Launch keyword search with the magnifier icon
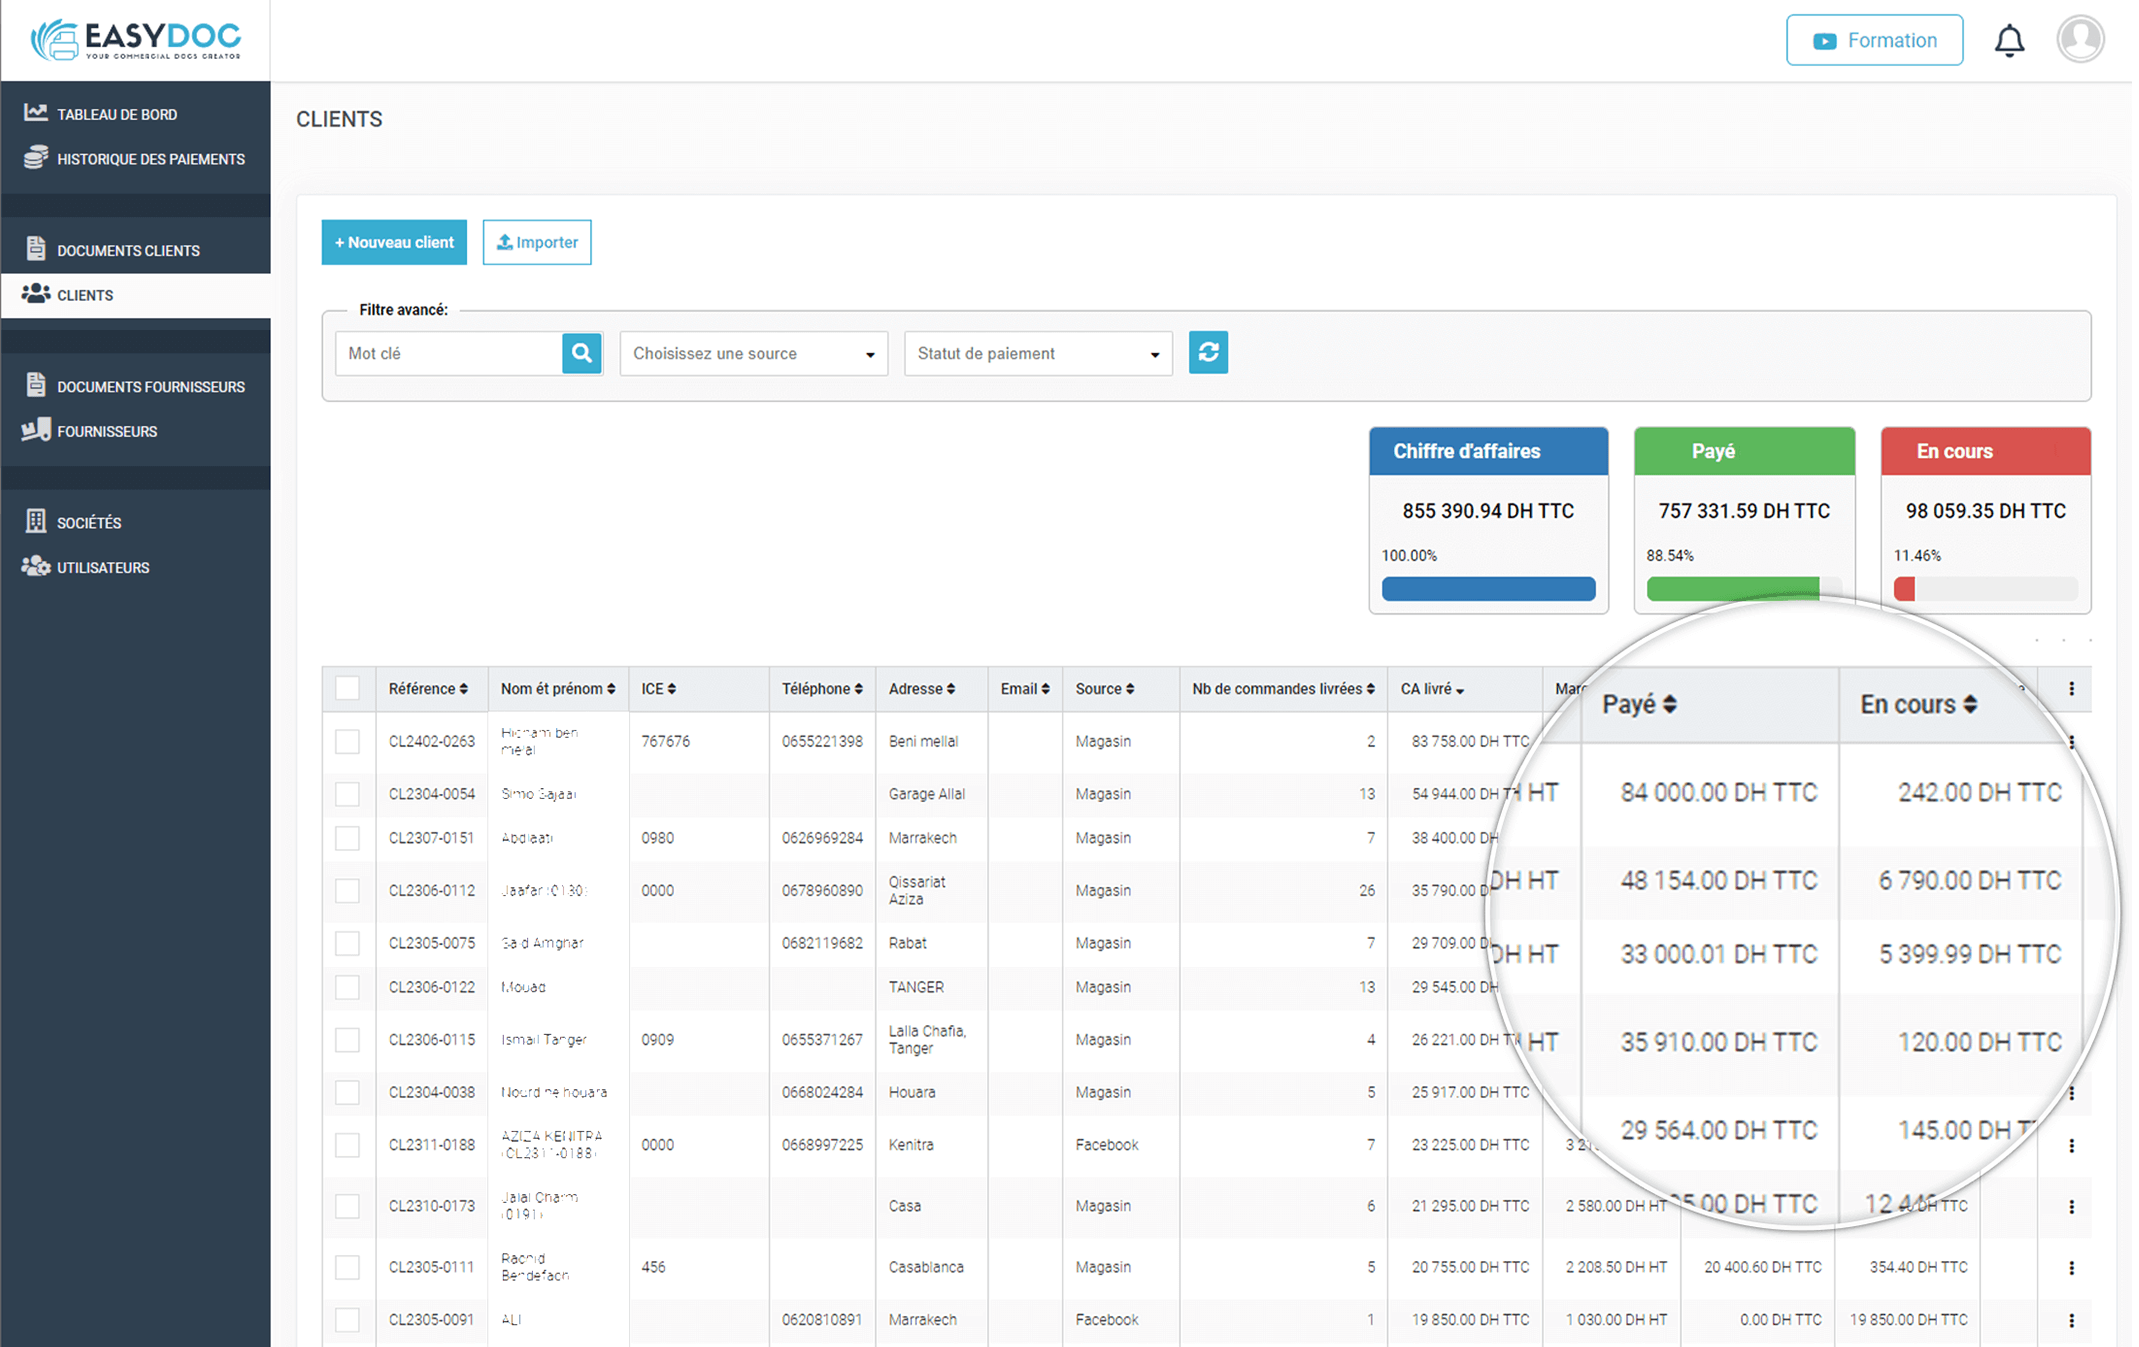Image resolution: width=2139 pixels, height=1347 pixels. 581,353
